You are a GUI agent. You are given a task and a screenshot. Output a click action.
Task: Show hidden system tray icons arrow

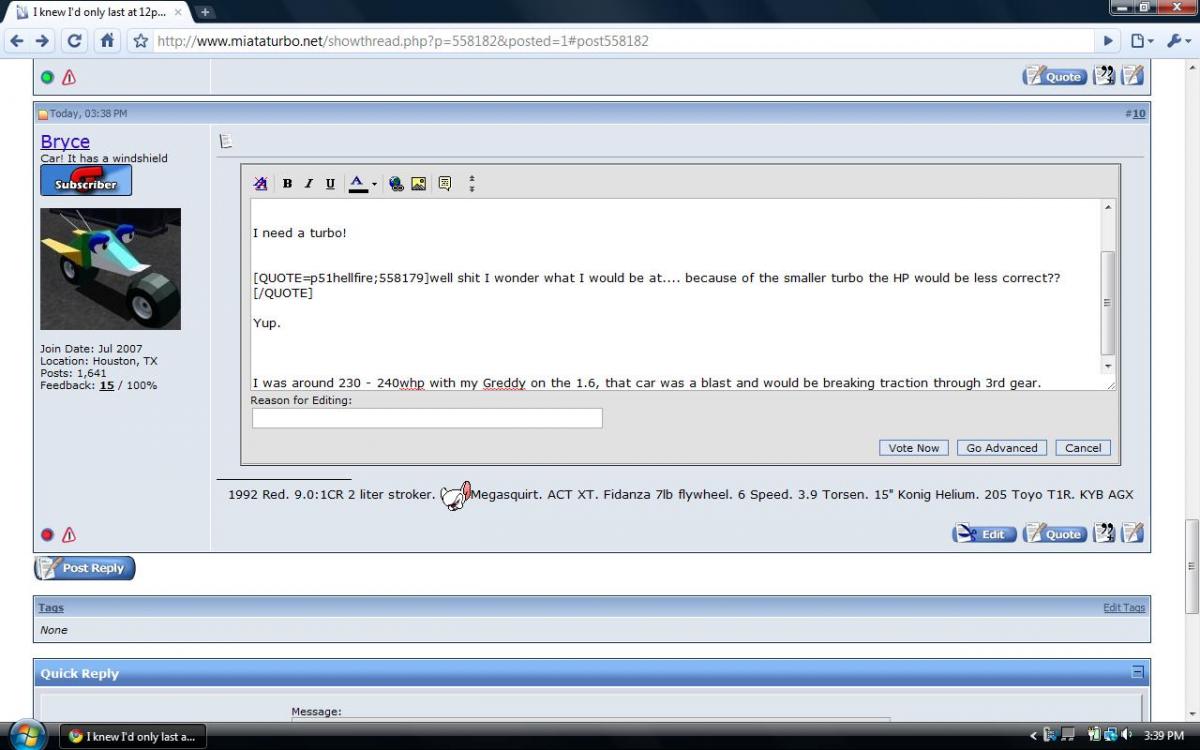(x=1033, y=736)
